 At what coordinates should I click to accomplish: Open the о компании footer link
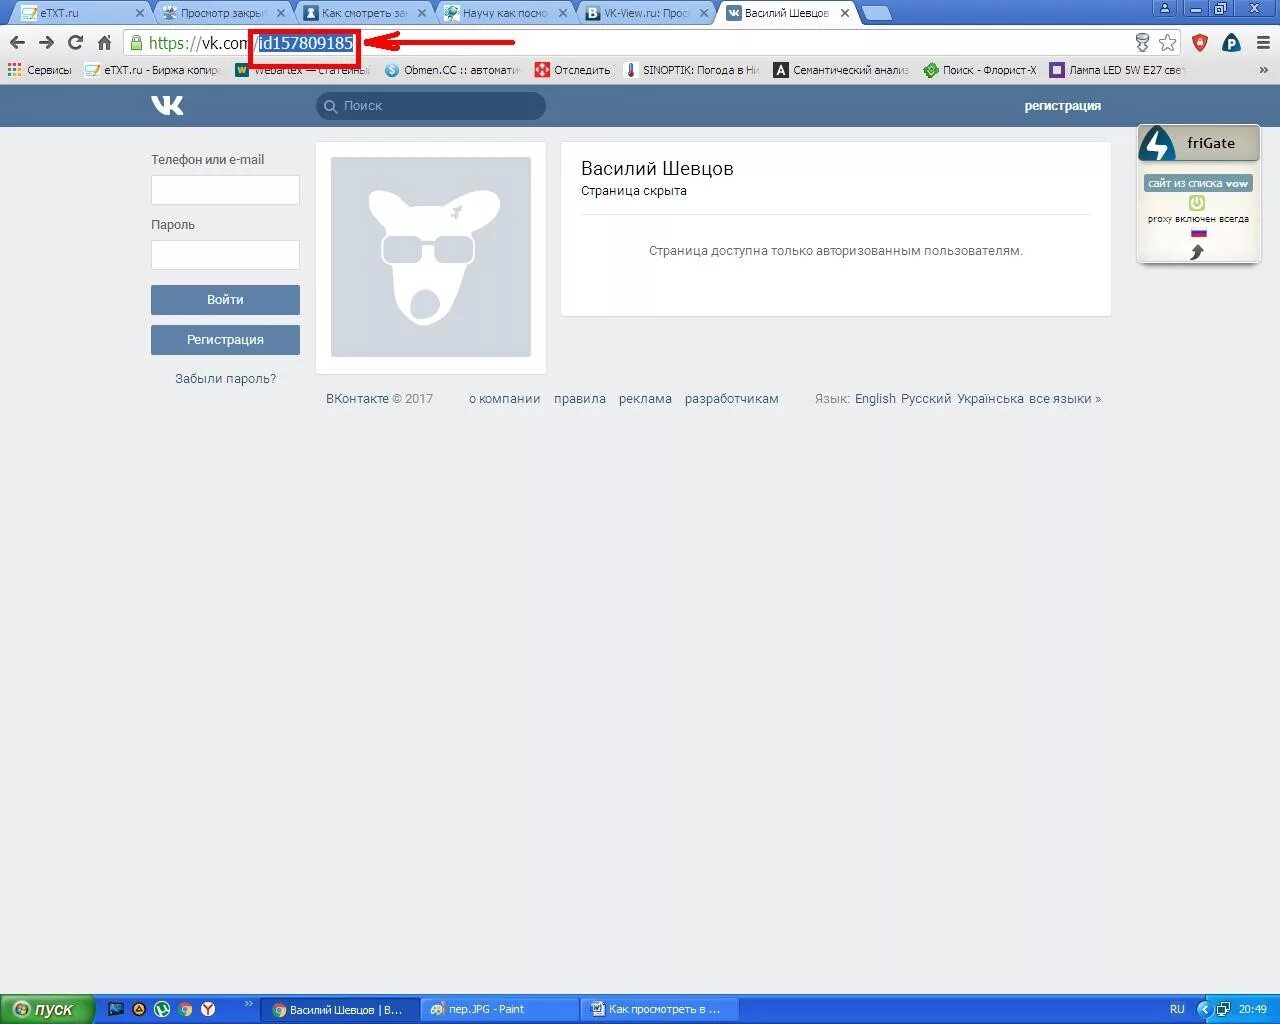pyautogui.click(x=504, y=398)
